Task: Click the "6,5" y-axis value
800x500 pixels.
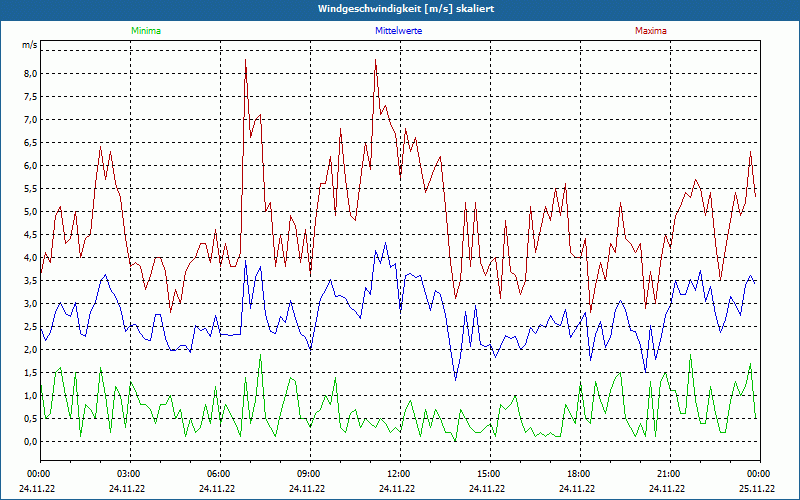Action: (31, 142)
